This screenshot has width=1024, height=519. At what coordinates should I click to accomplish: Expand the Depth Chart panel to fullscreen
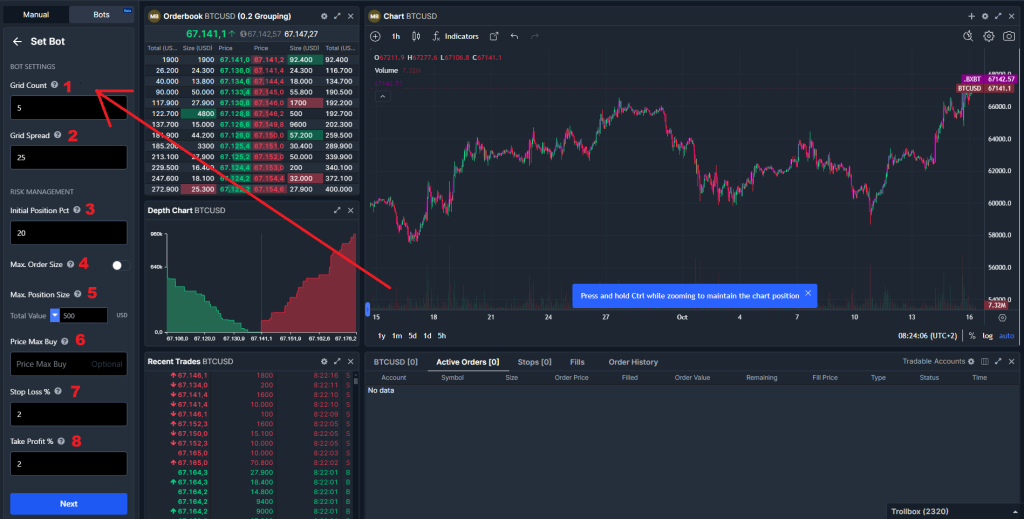click(x=337, y=211)
